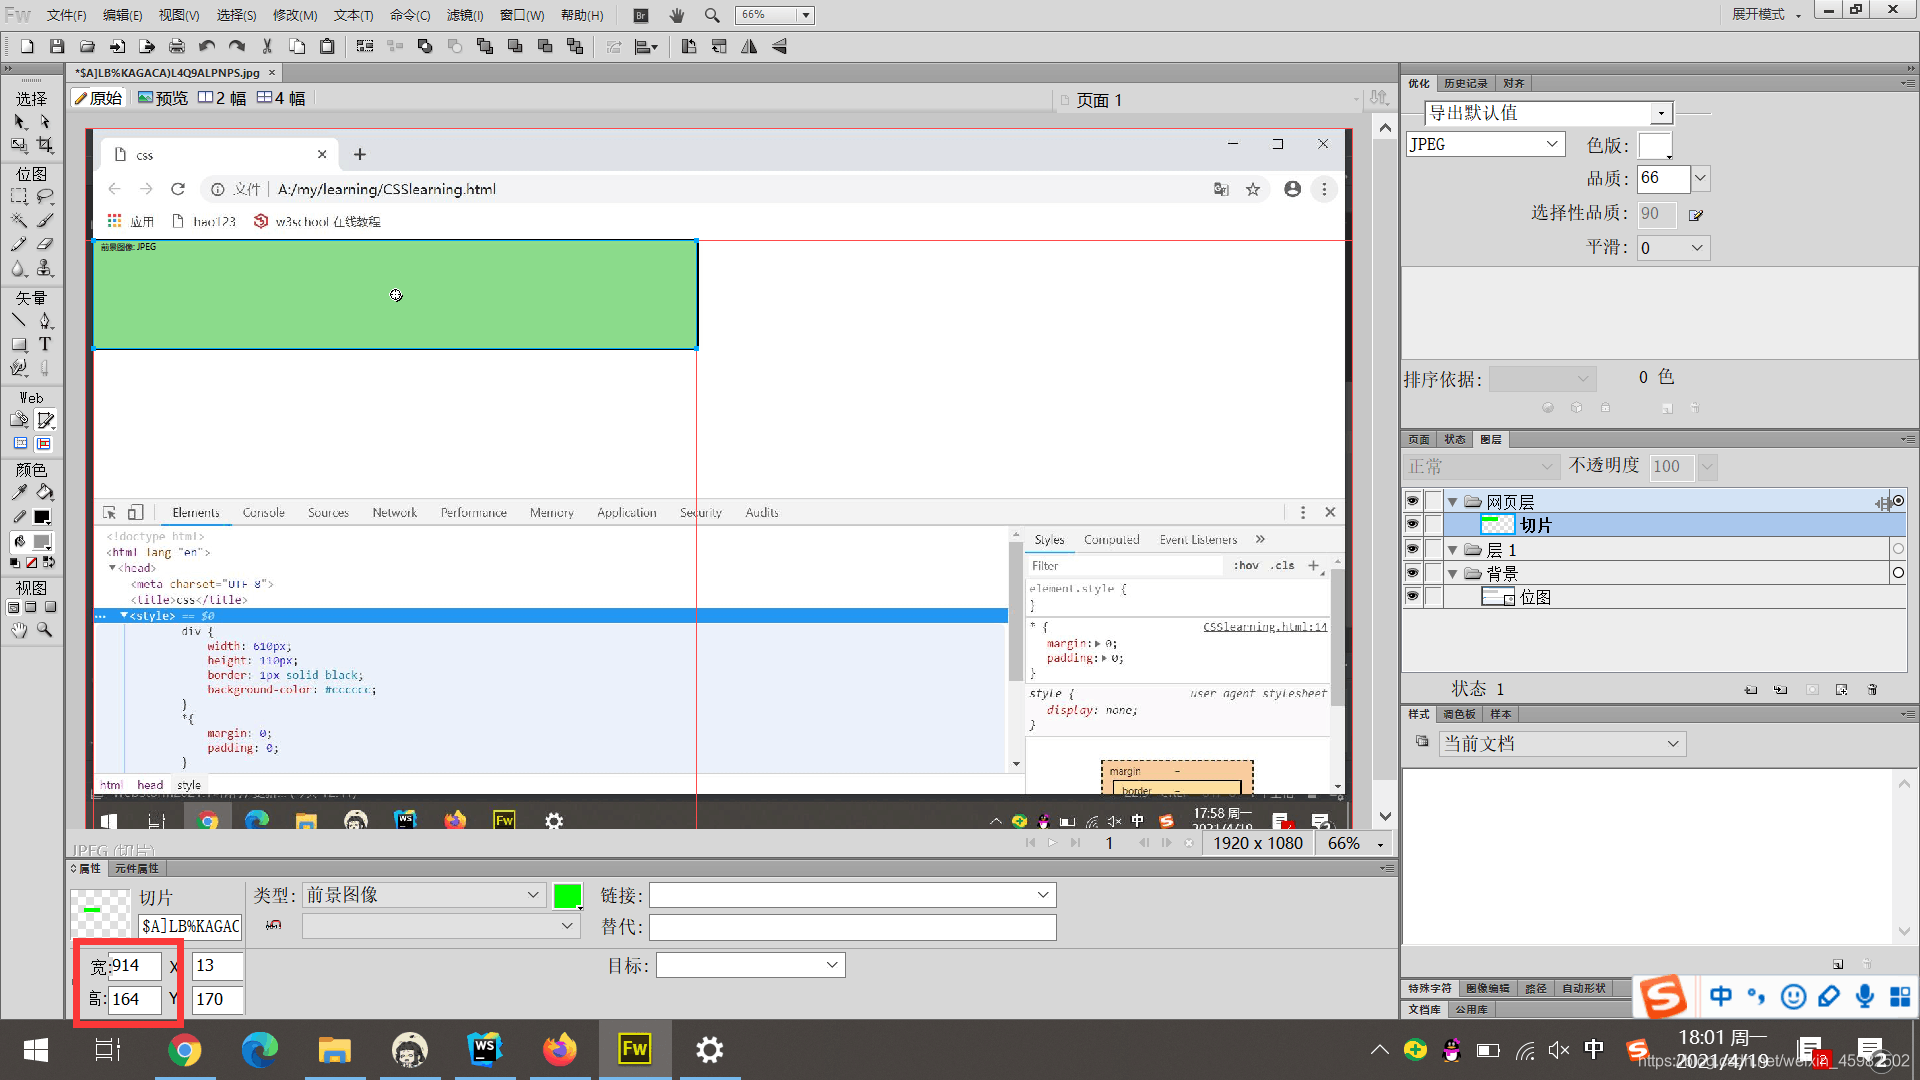
Task: Select the Paint Bucket tool
Action: click(x=45, y=492)
